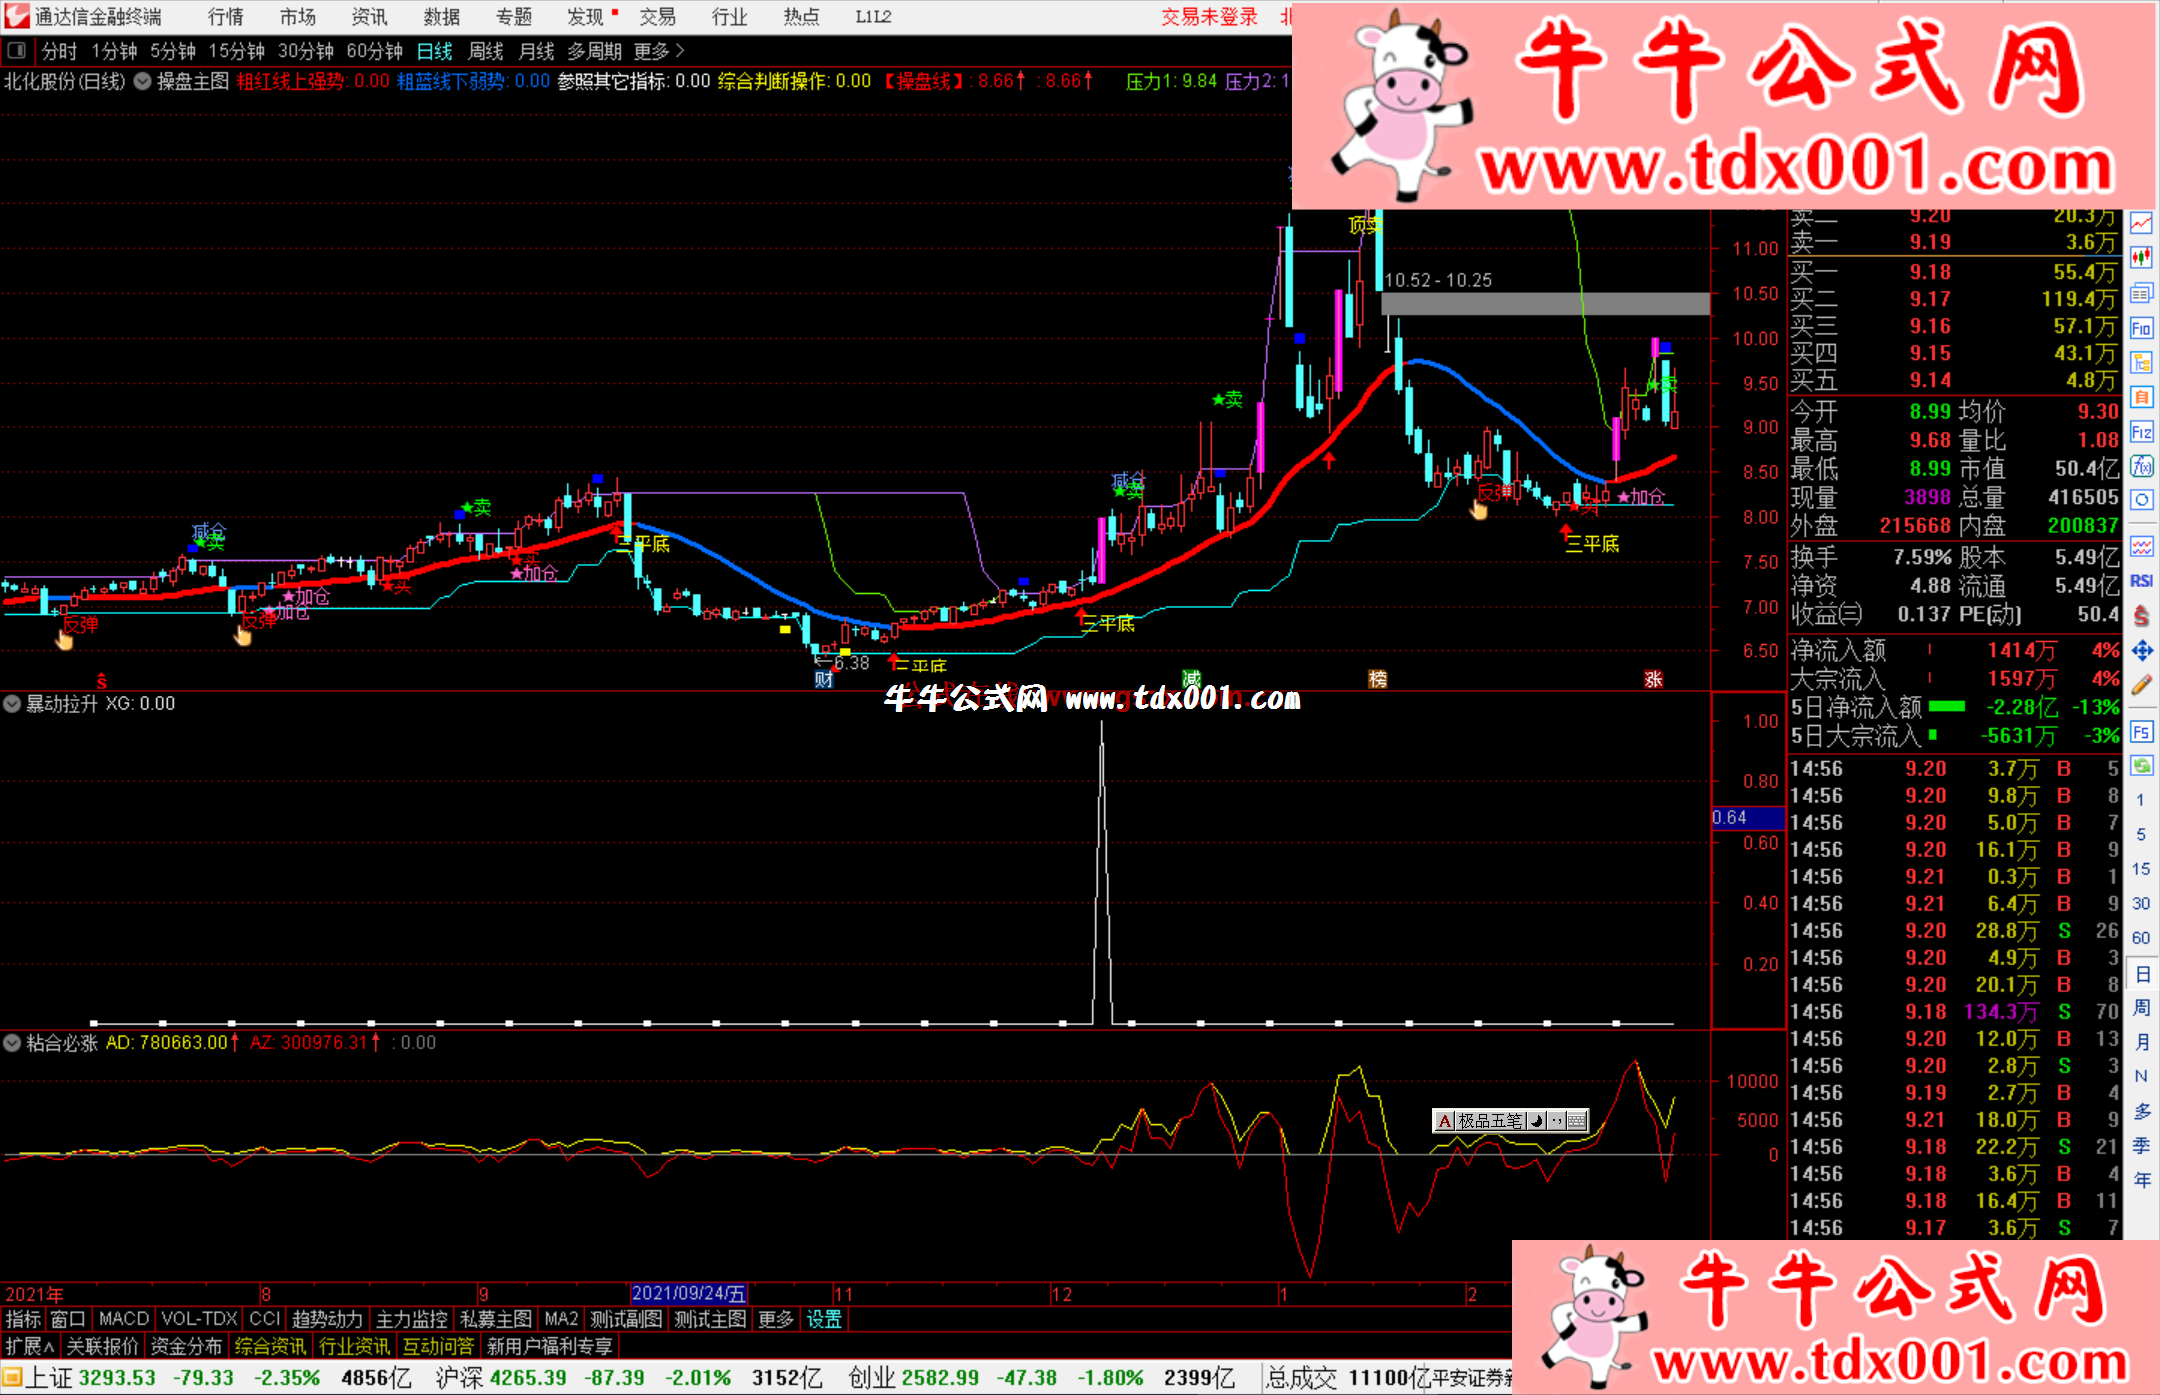Open the 数据 menu
This screenshot has height=1395, width=2160.
point(441,17)
